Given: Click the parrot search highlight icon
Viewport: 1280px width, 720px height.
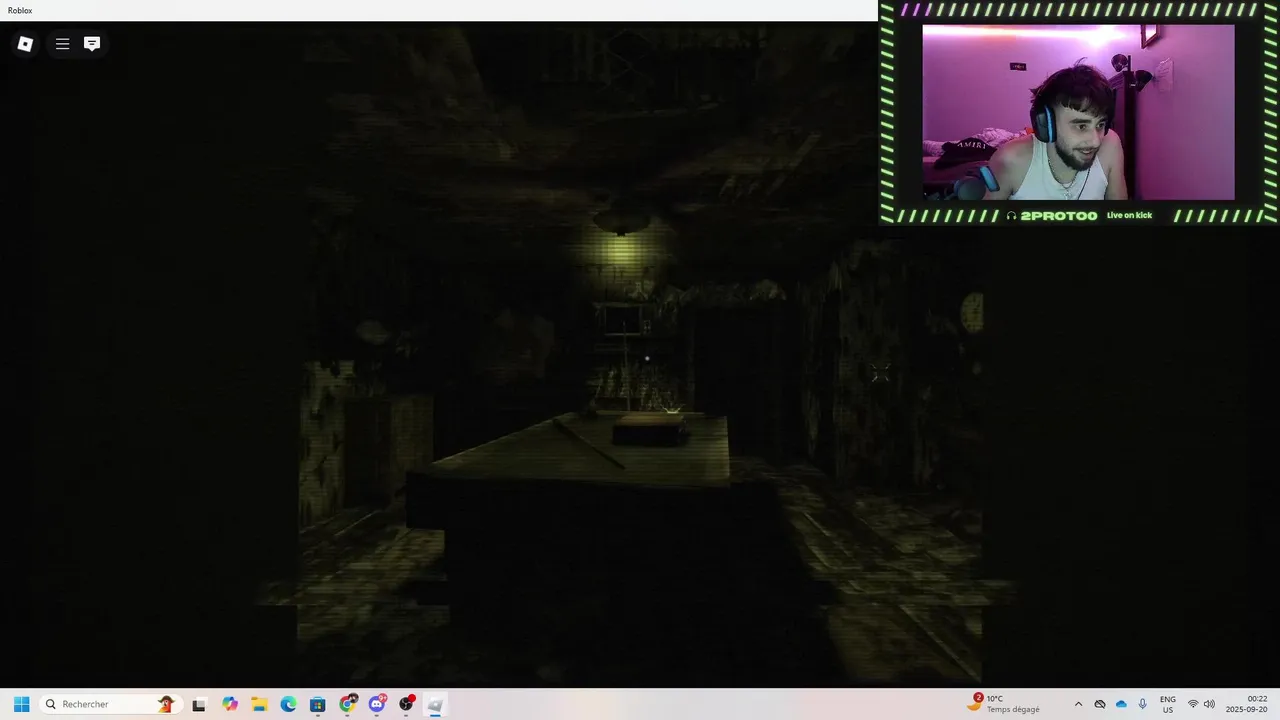Looking at the screenshot, I should (166, 704).
